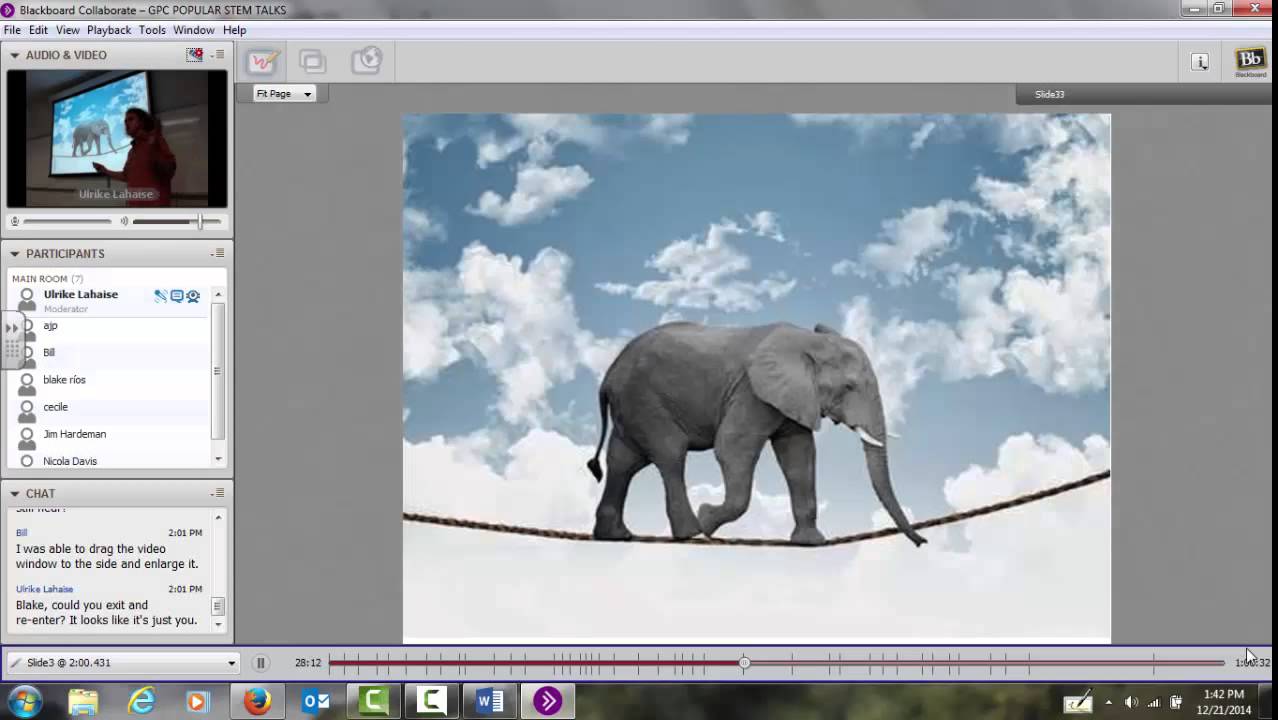Image resolution: width=1278 pixels, height=720 pixels.
Task: Open green Camtasia Studio taskbar icon
Action: 373,702
